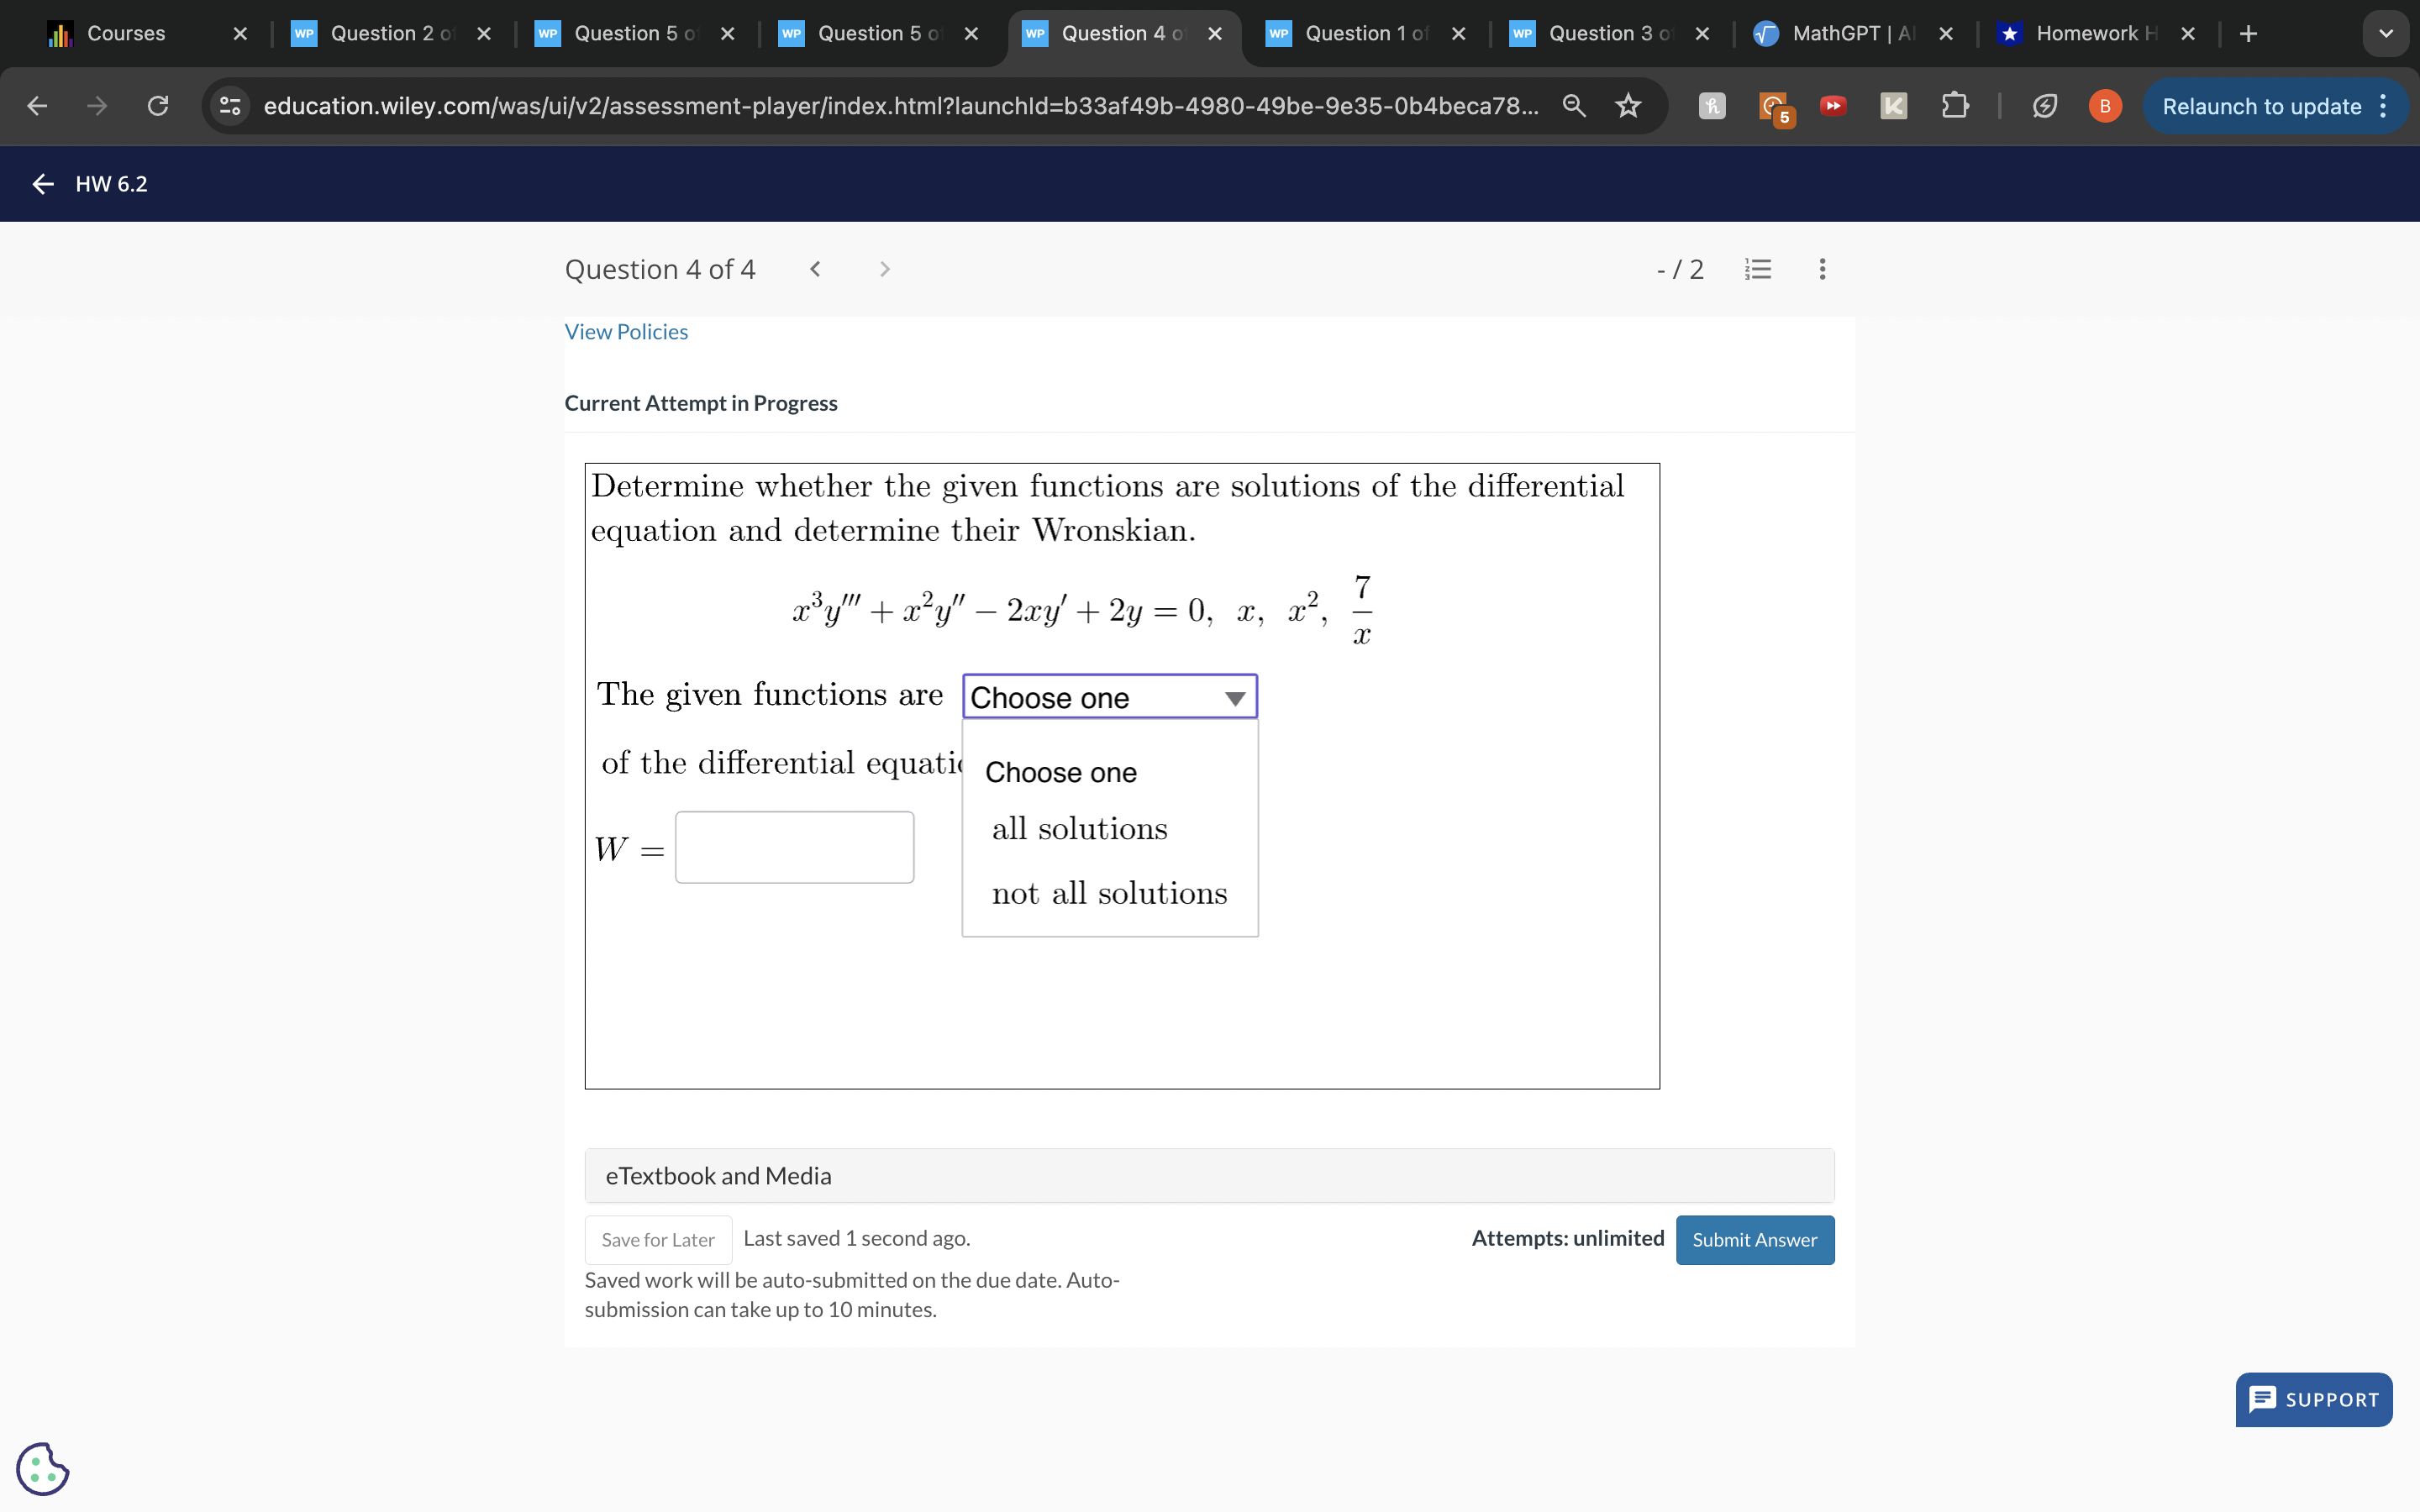Open the browser profile avatar B

(2104, 106)
